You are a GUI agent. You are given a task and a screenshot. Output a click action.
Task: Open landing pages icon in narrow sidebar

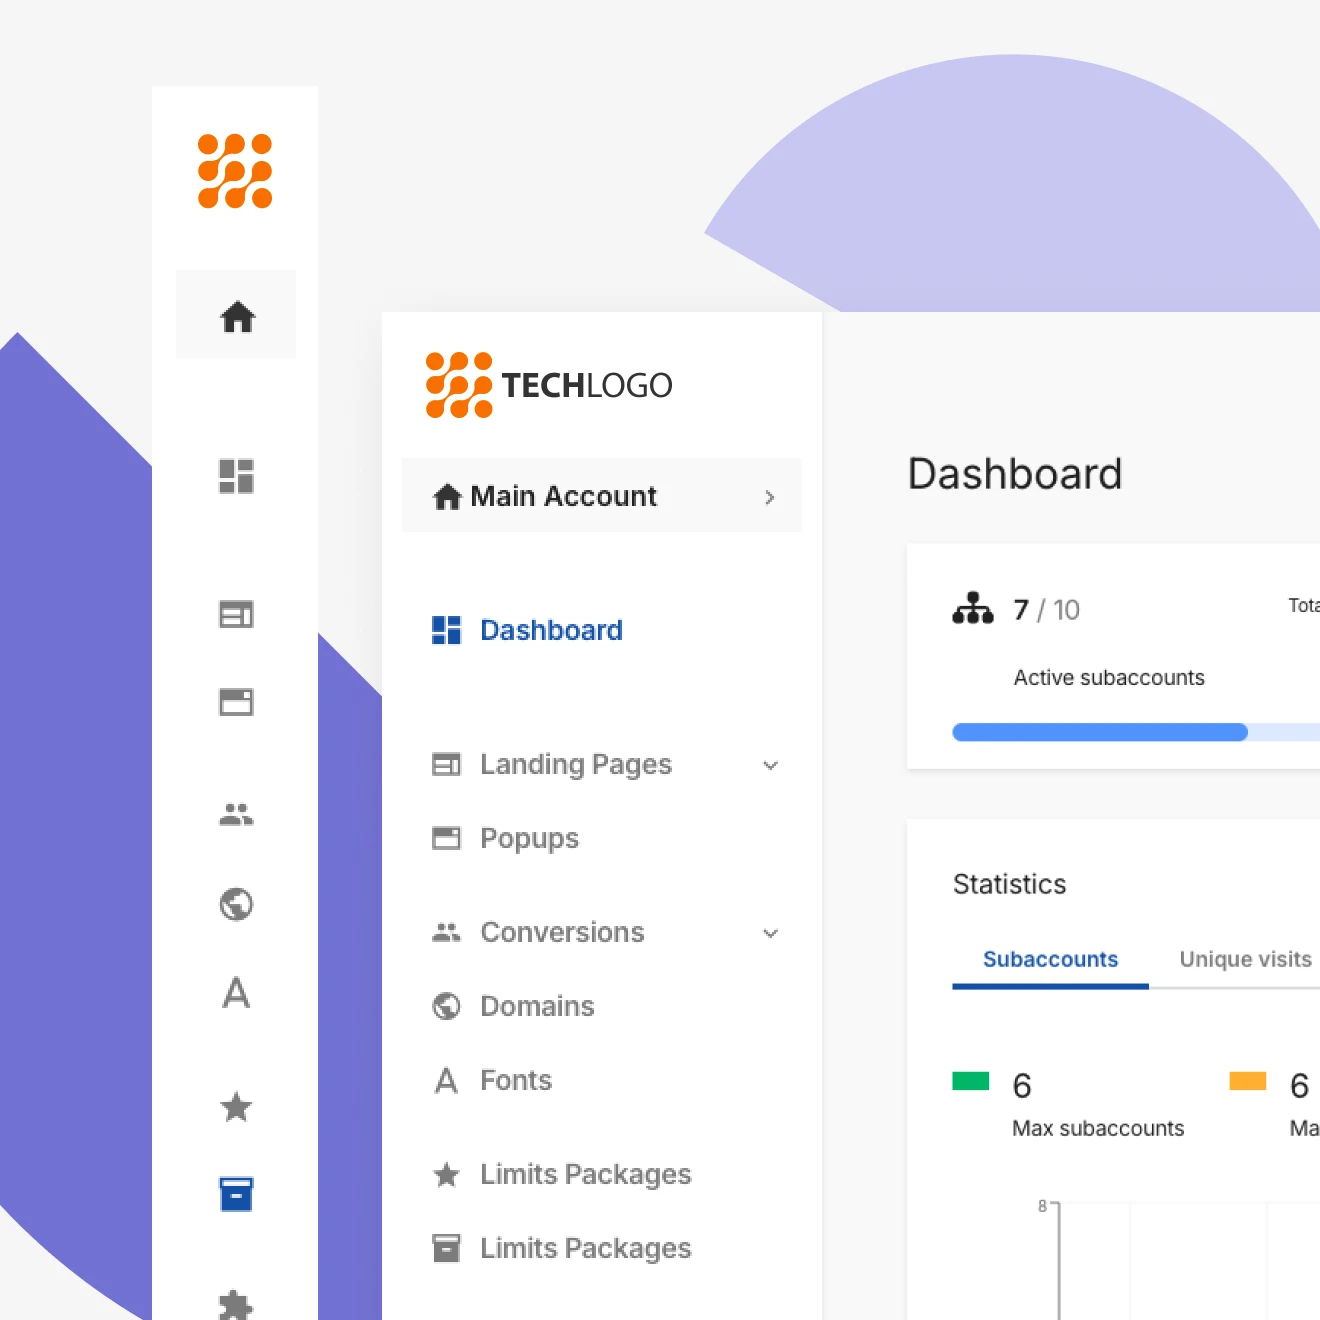236,614
